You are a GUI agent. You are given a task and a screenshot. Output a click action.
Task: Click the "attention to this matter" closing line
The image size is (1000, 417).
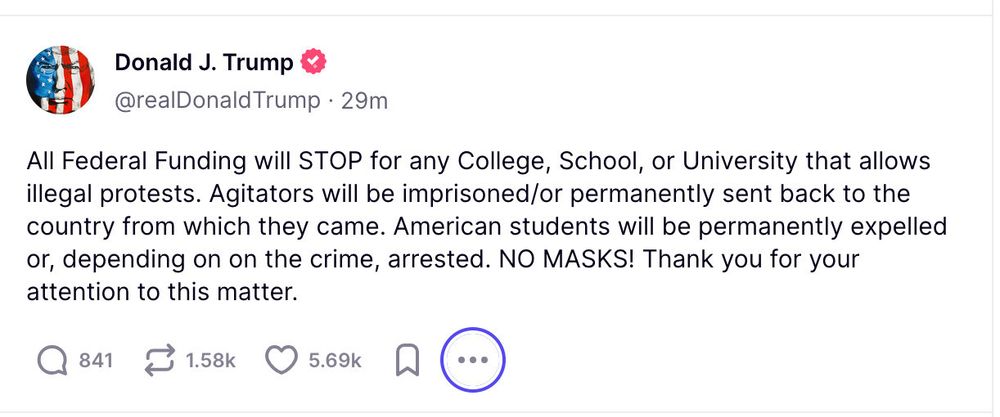tap(160, 293)
